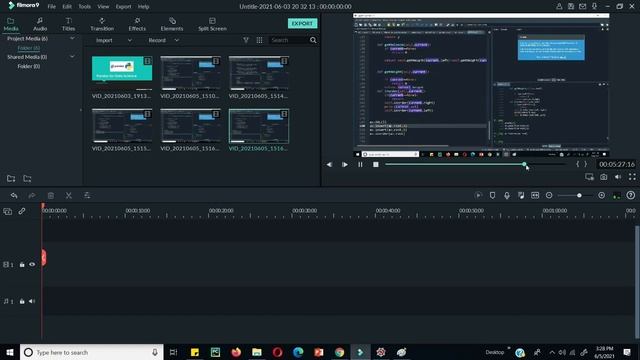640x360 pixels.
Task: Click the timeline delete trash icon
Action: 51,196
